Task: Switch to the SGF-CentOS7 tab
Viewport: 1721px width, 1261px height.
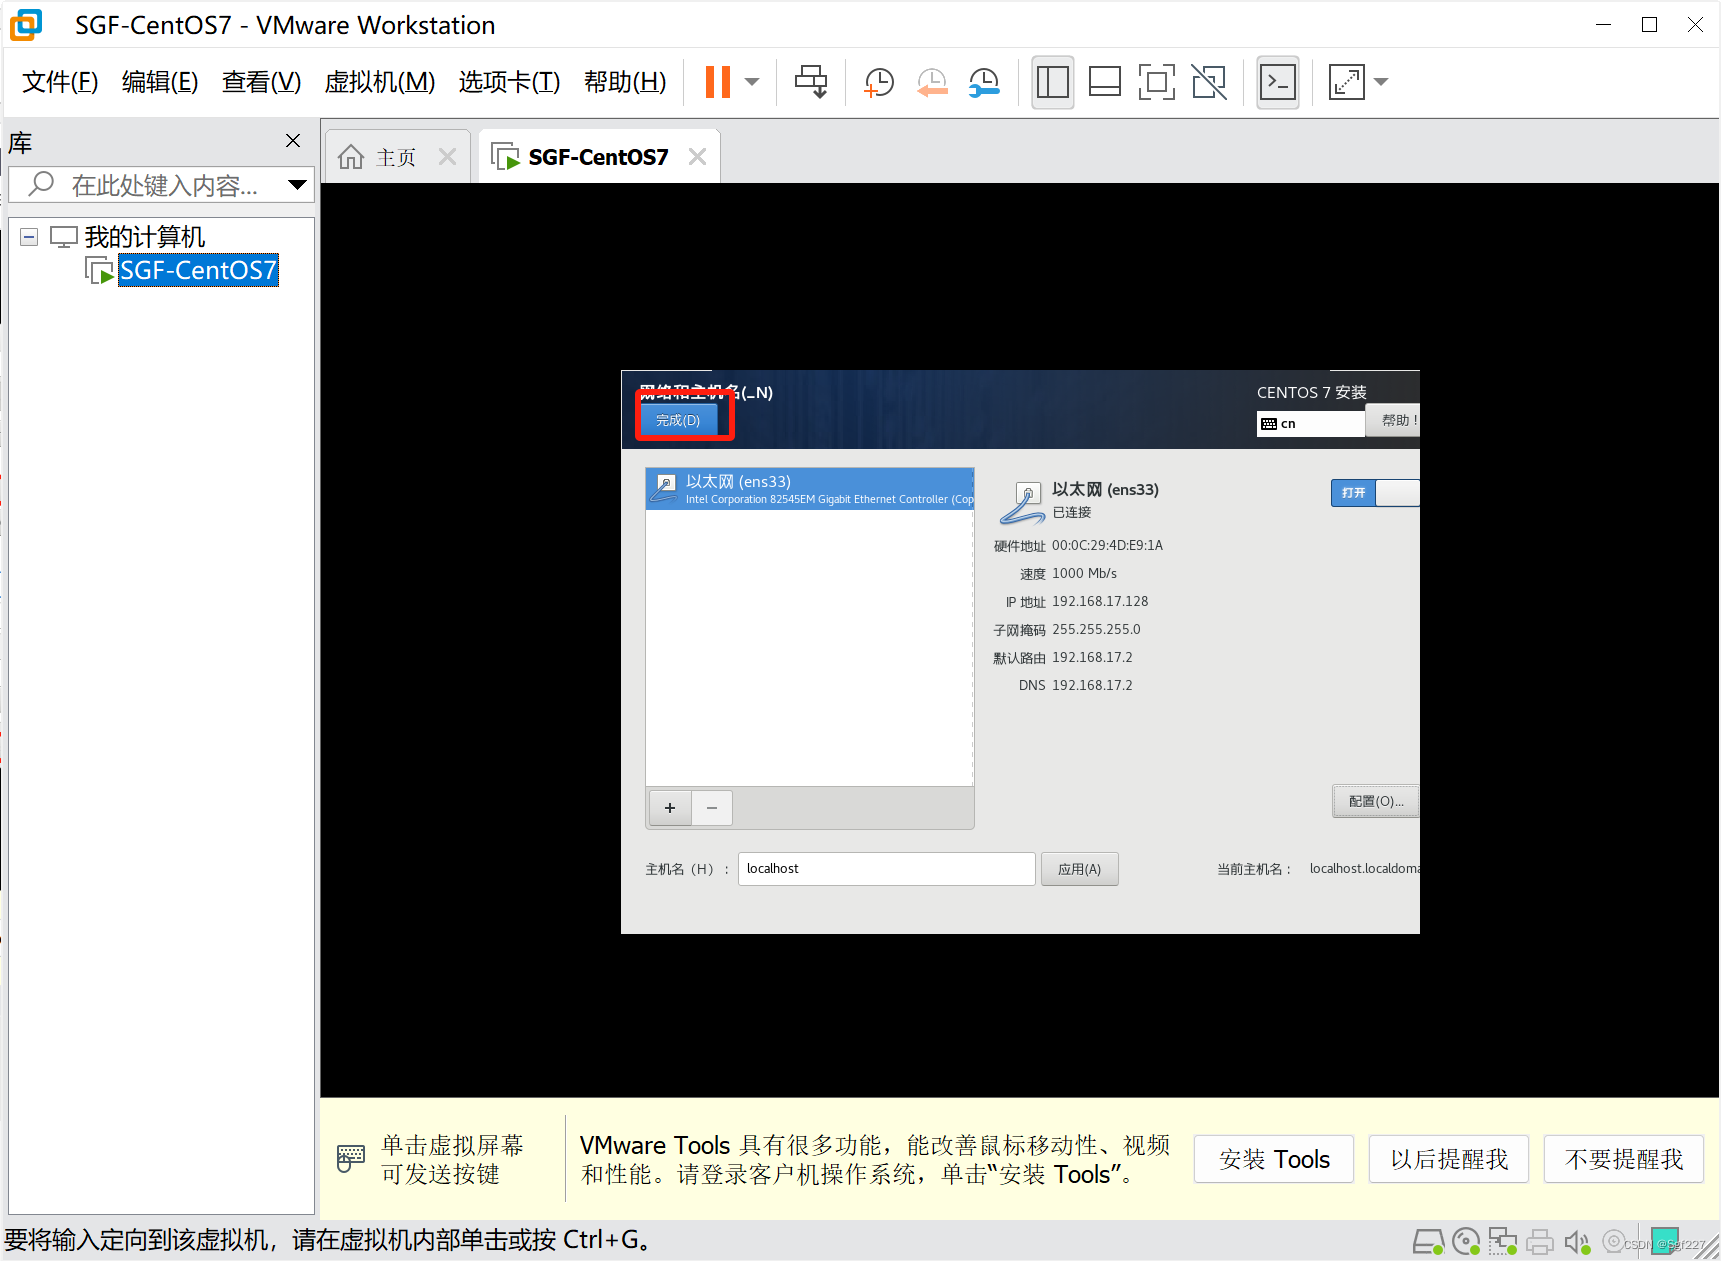Action: point(598,157)
